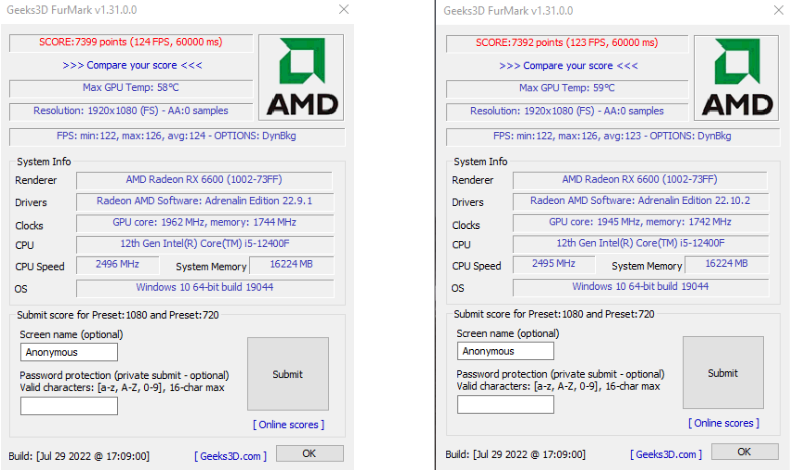Click Submit in the left FurMark window
This screenshot has width=790, height=470.
tap(288, 374)
